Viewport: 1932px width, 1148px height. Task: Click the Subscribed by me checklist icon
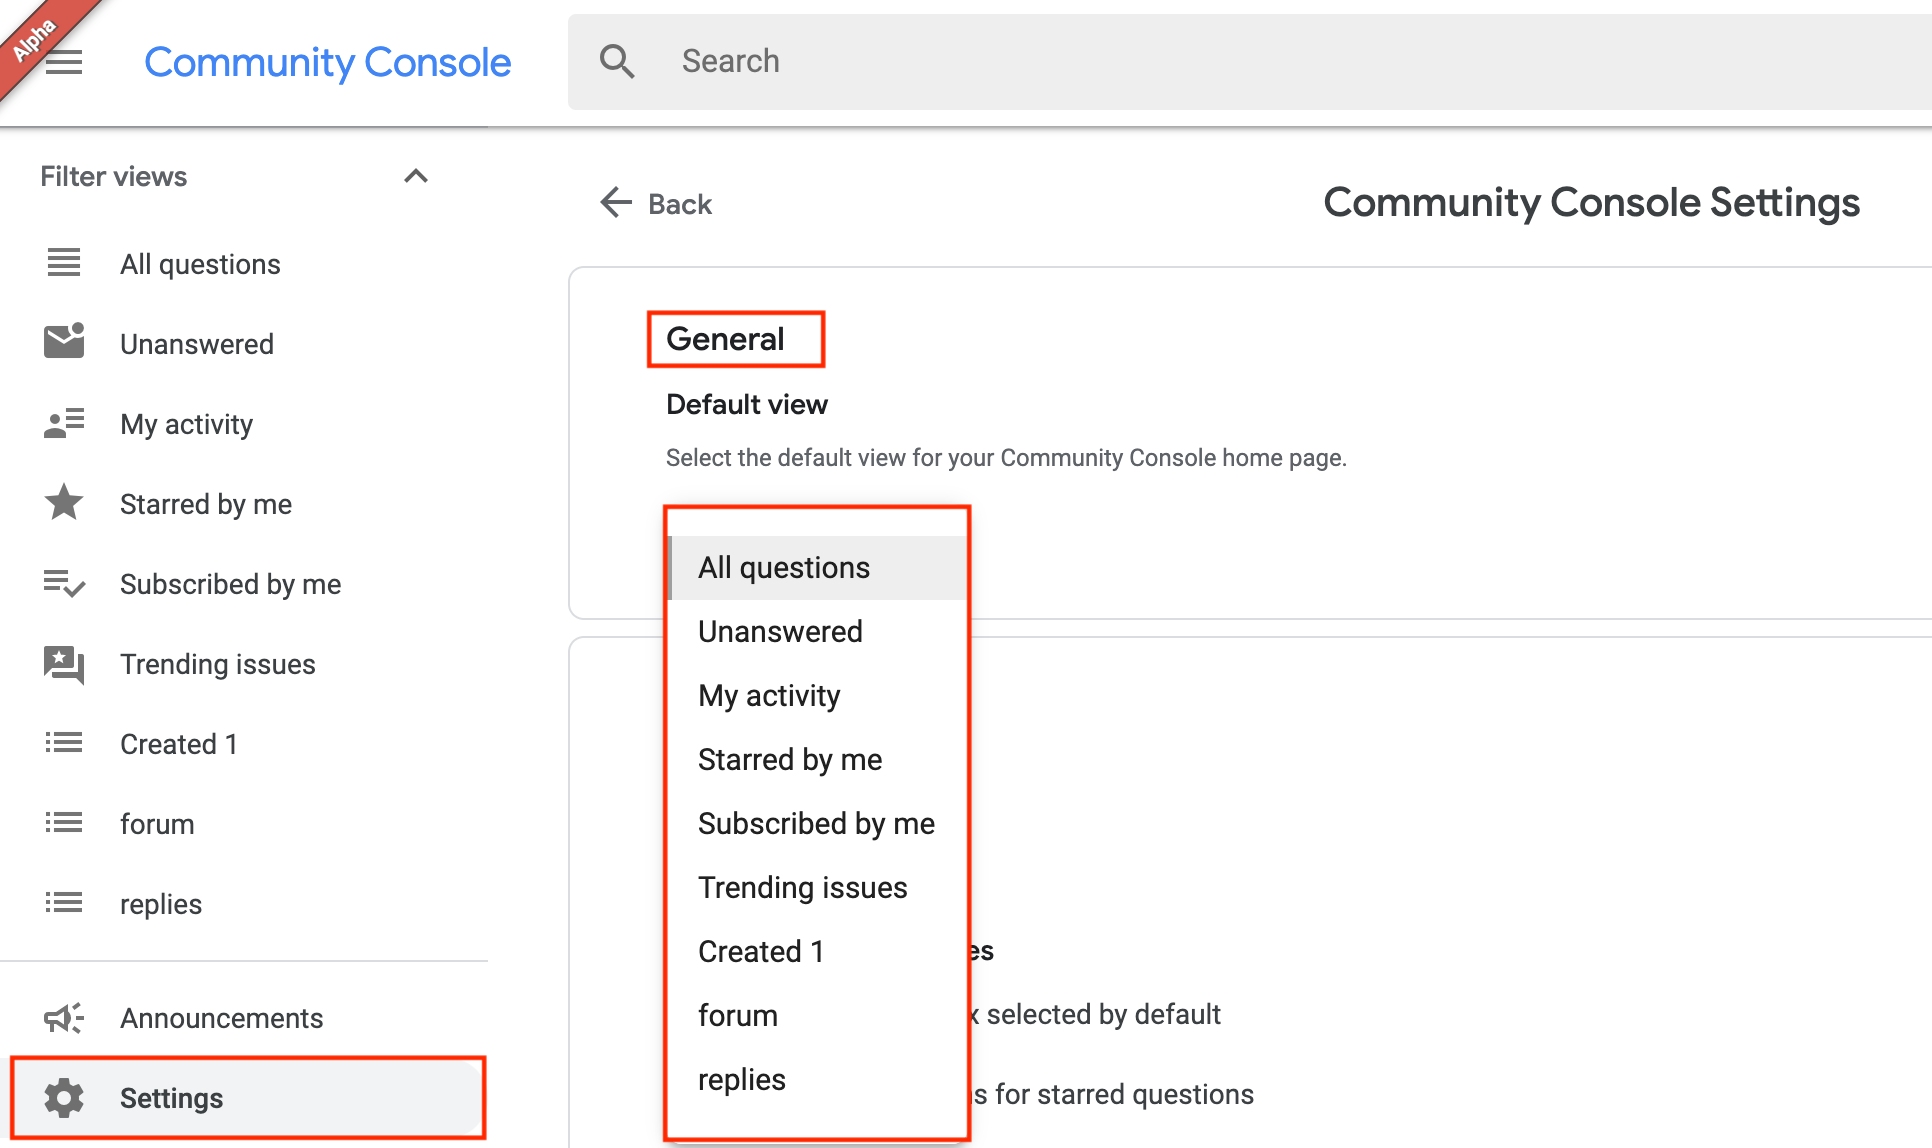(63, 583)
